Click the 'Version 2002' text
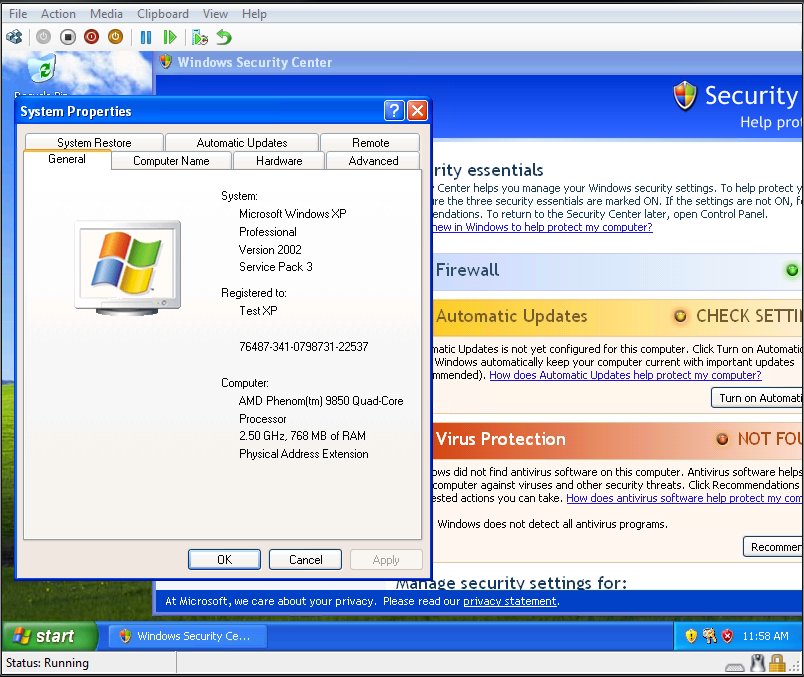804x677 pixels. pos(270,250)
